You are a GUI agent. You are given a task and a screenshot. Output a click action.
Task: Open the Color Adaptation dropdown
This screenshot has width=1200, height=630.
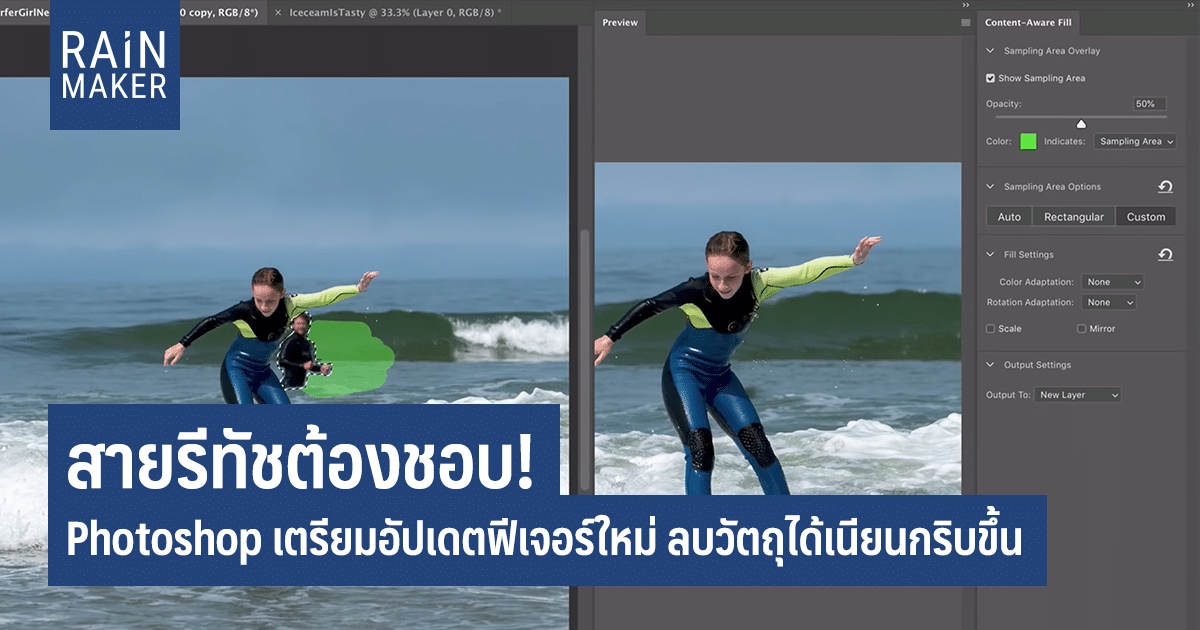click(1111, 283)
